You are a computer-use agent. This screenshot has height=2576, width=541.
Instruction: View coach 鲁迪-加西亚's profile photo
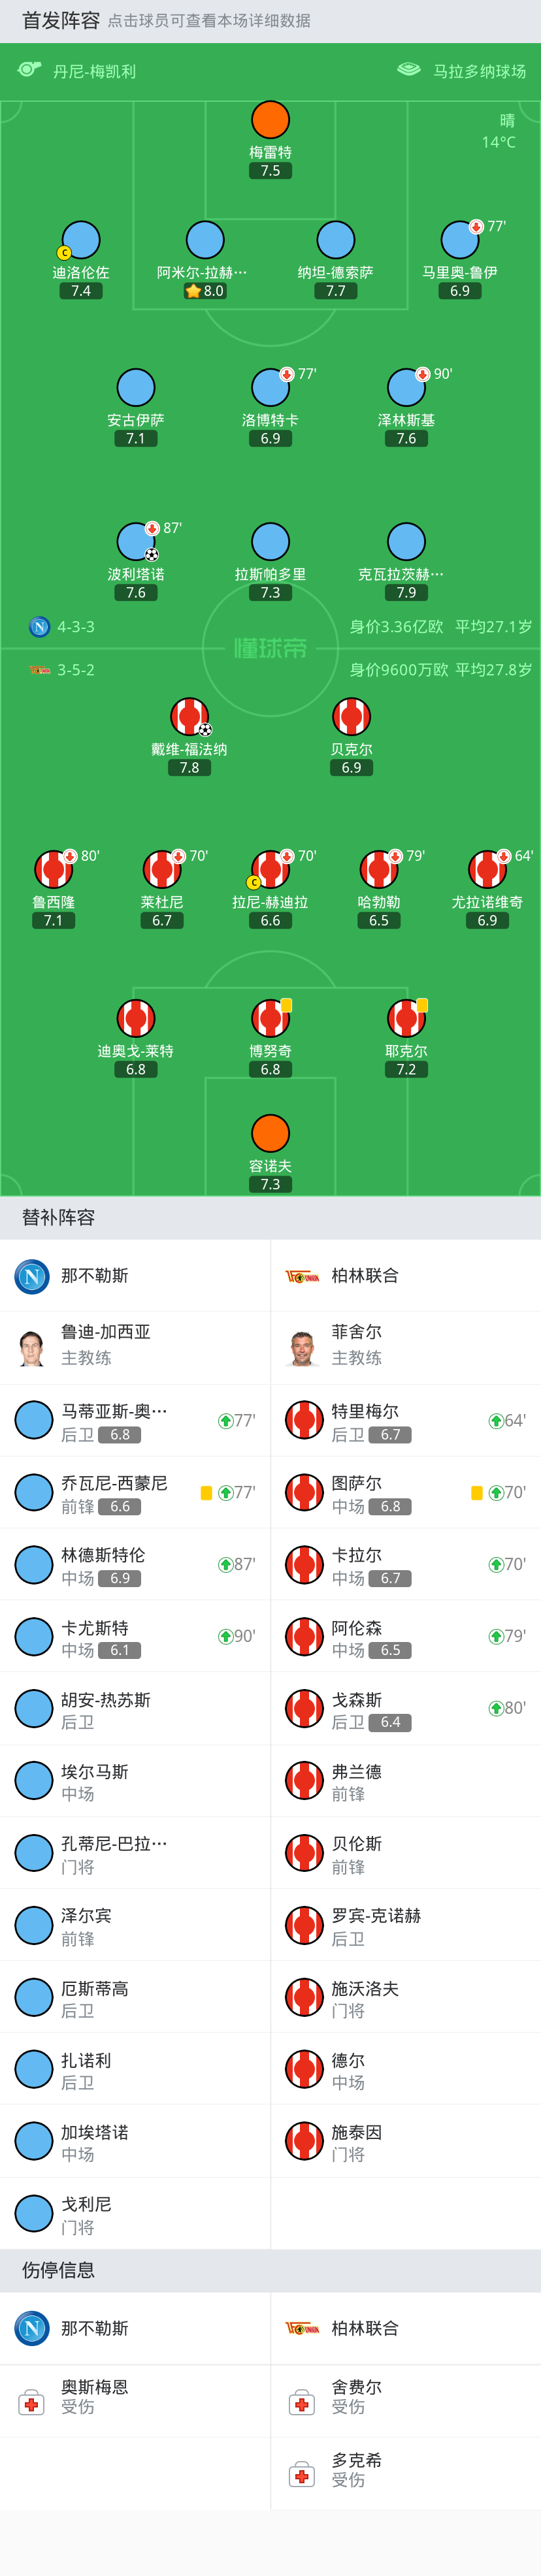pyautogui.click(x=32, y=1347)
